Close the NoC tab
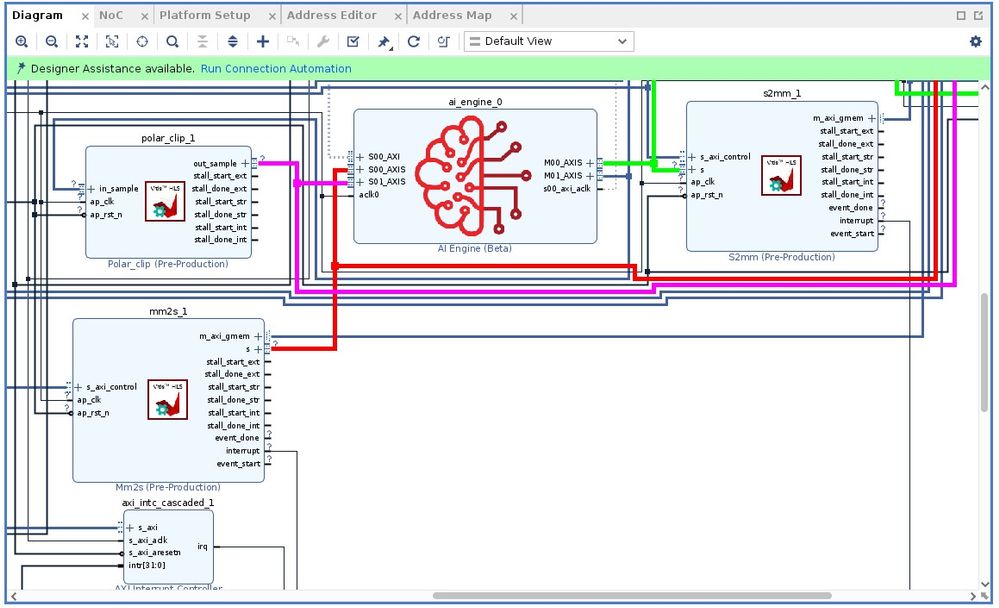The image size is (999, 608). coord(145,16)
